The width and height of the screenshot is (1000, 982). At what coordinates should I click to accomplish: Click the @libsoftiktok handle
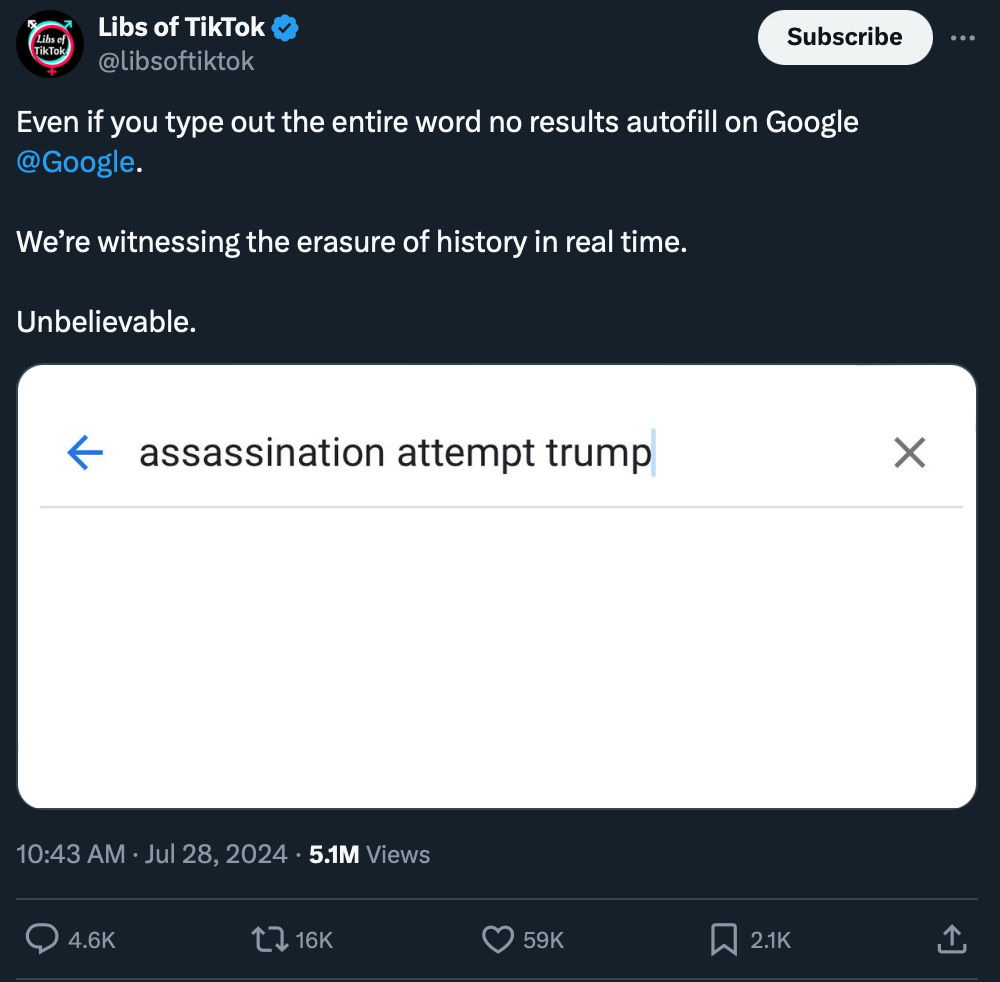[x=176, y=61]
